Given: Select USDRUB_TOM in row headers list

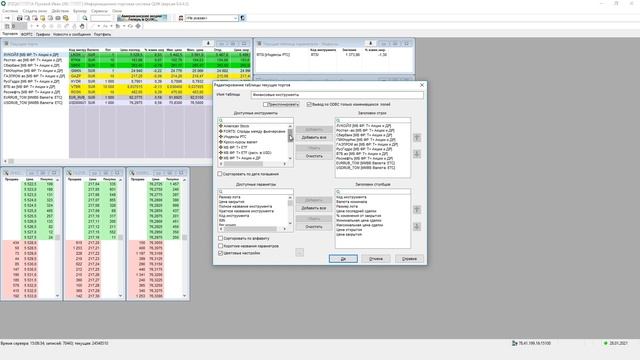Looking at the screenshot, I should [x=366, y=168].
